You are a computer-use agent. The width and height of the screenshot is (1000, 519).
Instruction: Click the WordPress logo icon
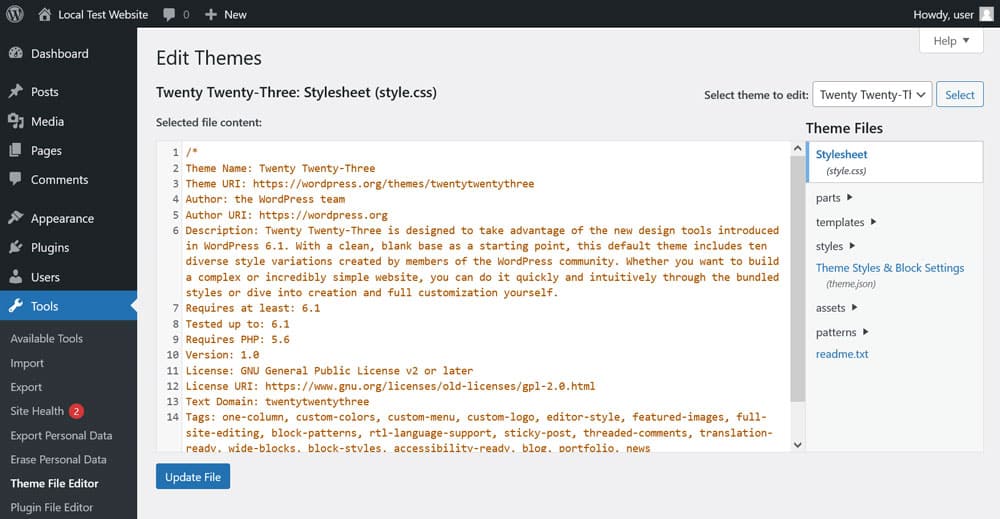pyautogui.click(x=15, y=14)
